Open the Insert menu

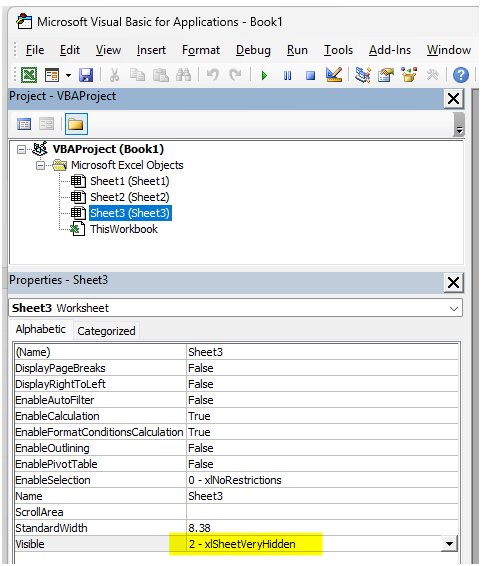151,50
